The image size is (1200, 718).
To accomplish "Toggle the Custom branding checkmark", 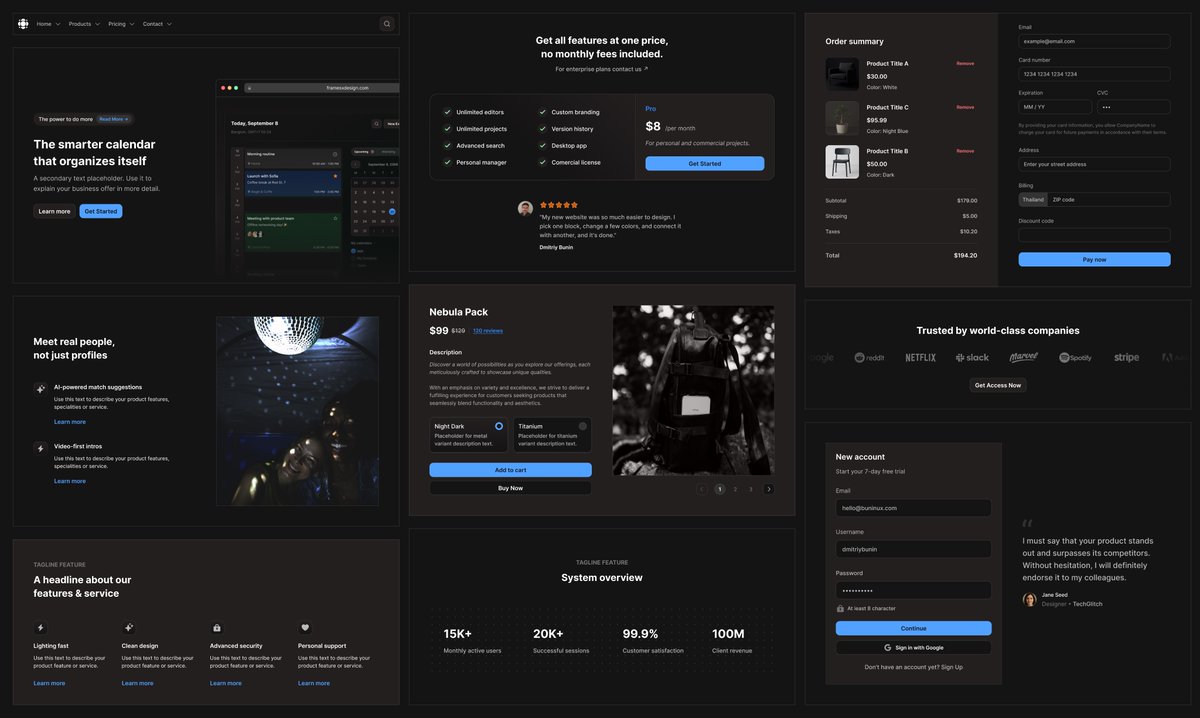I will [x=542, y=112].
